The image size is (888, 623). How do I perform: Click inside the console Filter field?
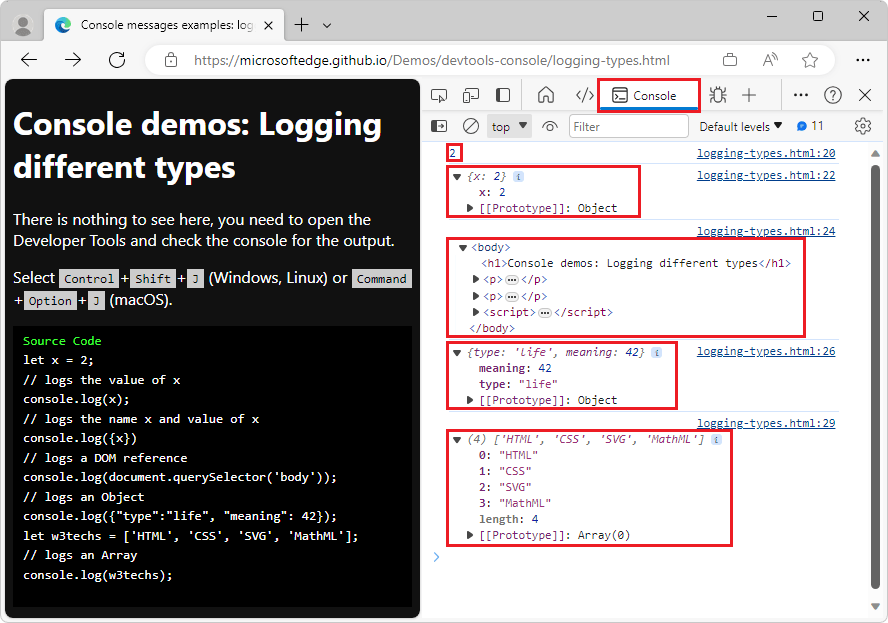tap(628, 126)
